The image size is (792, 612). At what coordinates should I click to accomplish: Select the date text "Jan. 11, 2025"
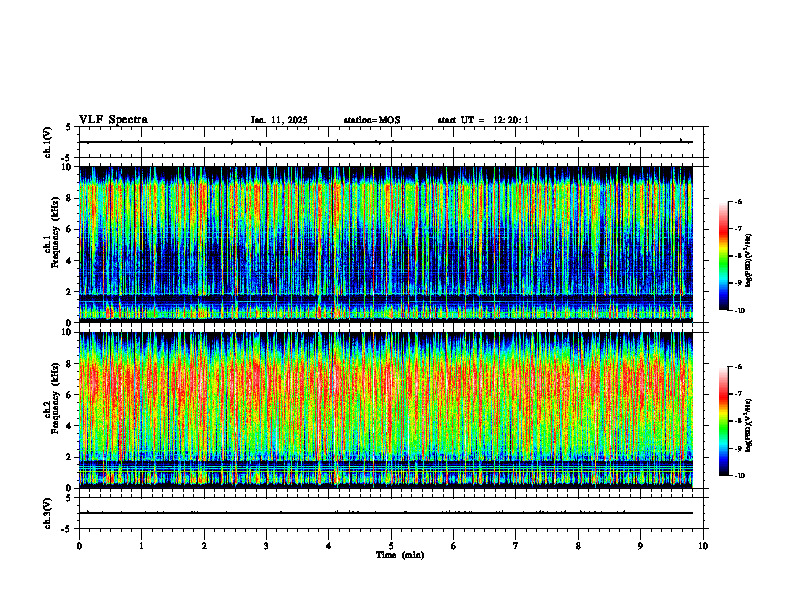(x=279, y=120)
